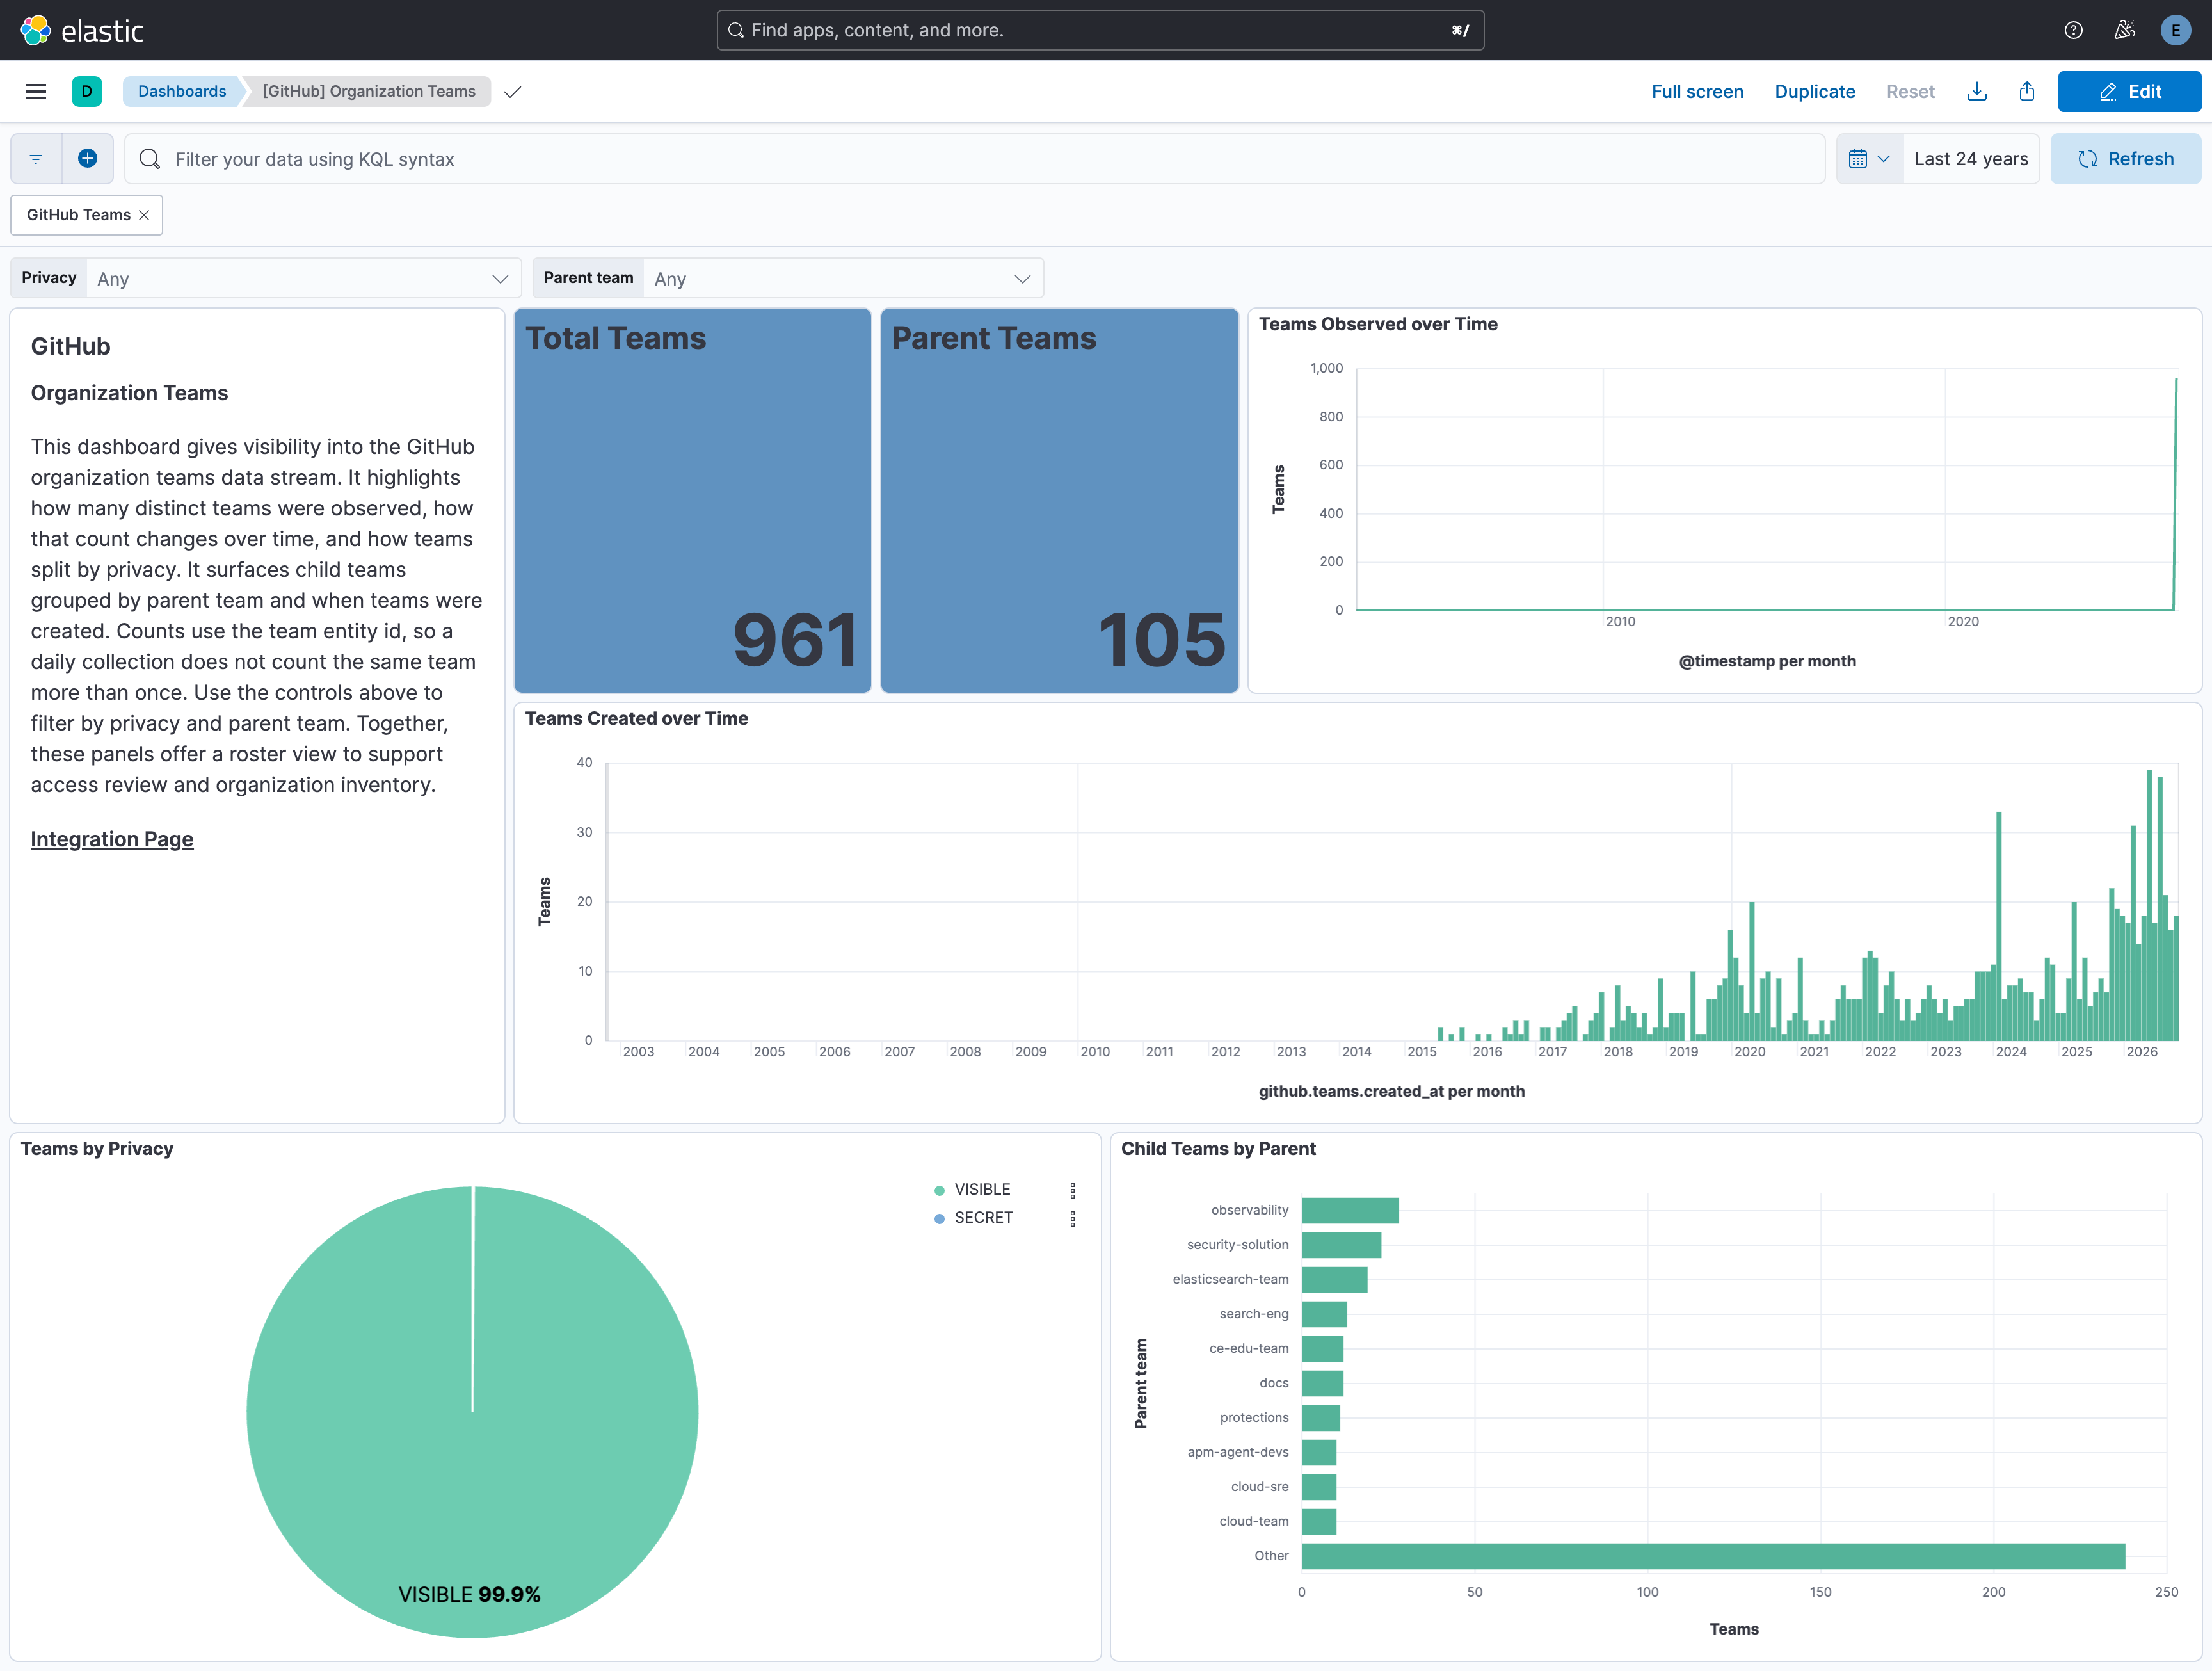Screen dimensions: 2212x1671
Task: Click the Edit dashboard button
Action: pyautogui.click(x=2129, y=92)
